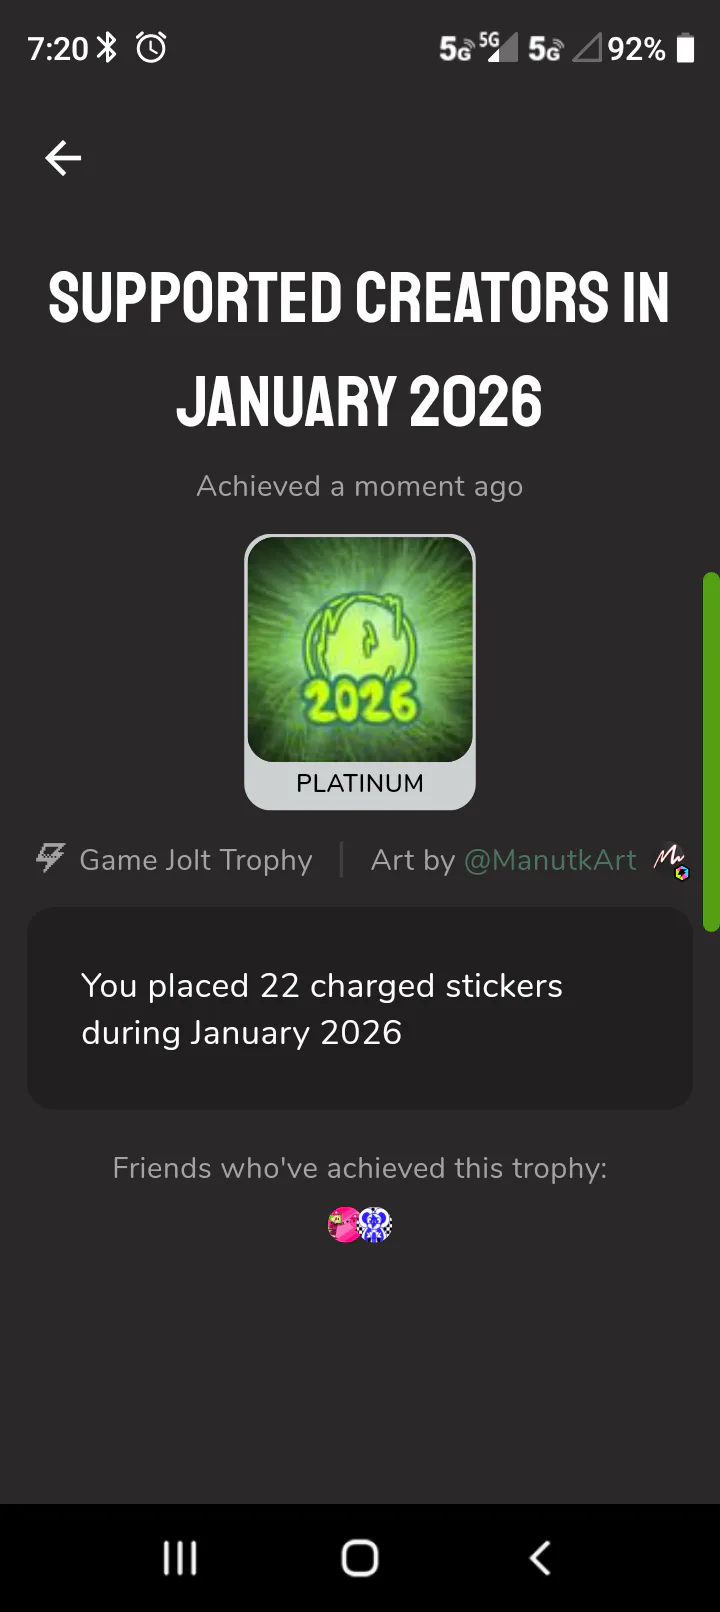This screenshot has height=1612, width=720.
Task: Open the blue checkered friend avatar
Action: pyautogui.click(x=376, y=1224)
